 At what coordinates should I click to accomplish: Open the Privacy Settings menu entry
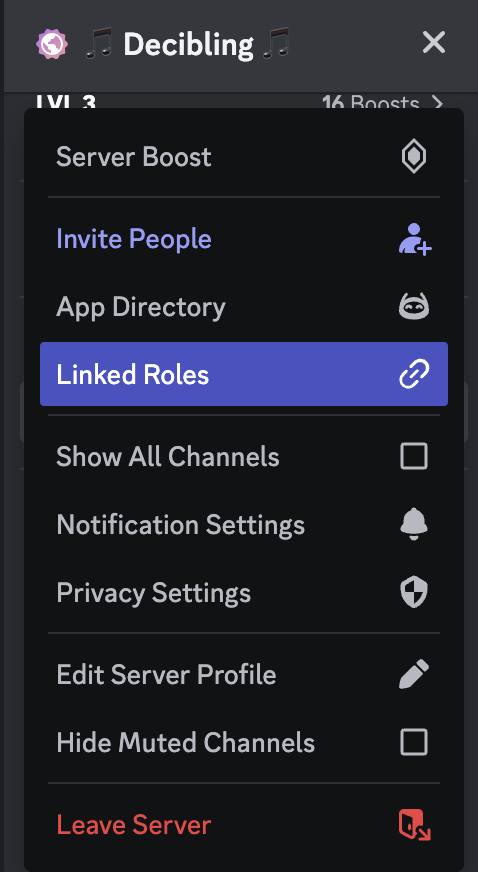click(244, 592)
